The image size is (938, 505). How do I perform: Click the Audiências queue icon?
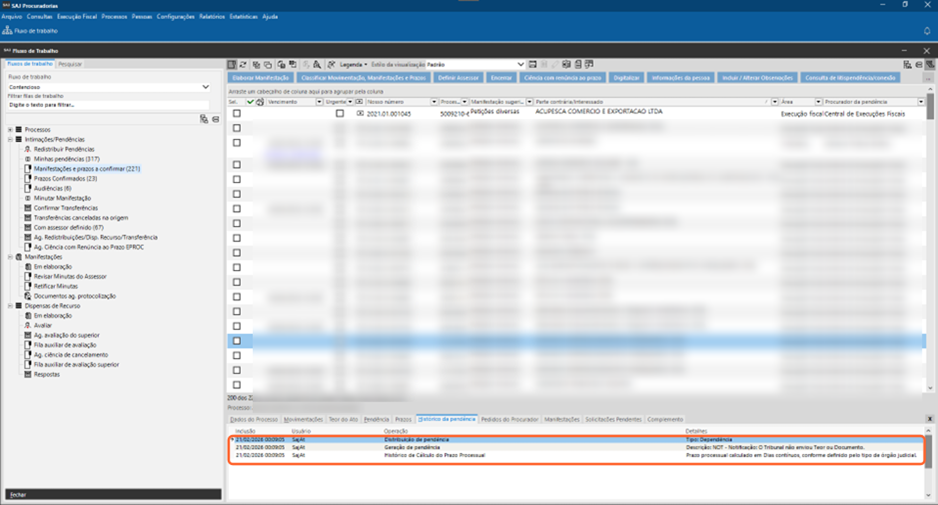(28, 188)
